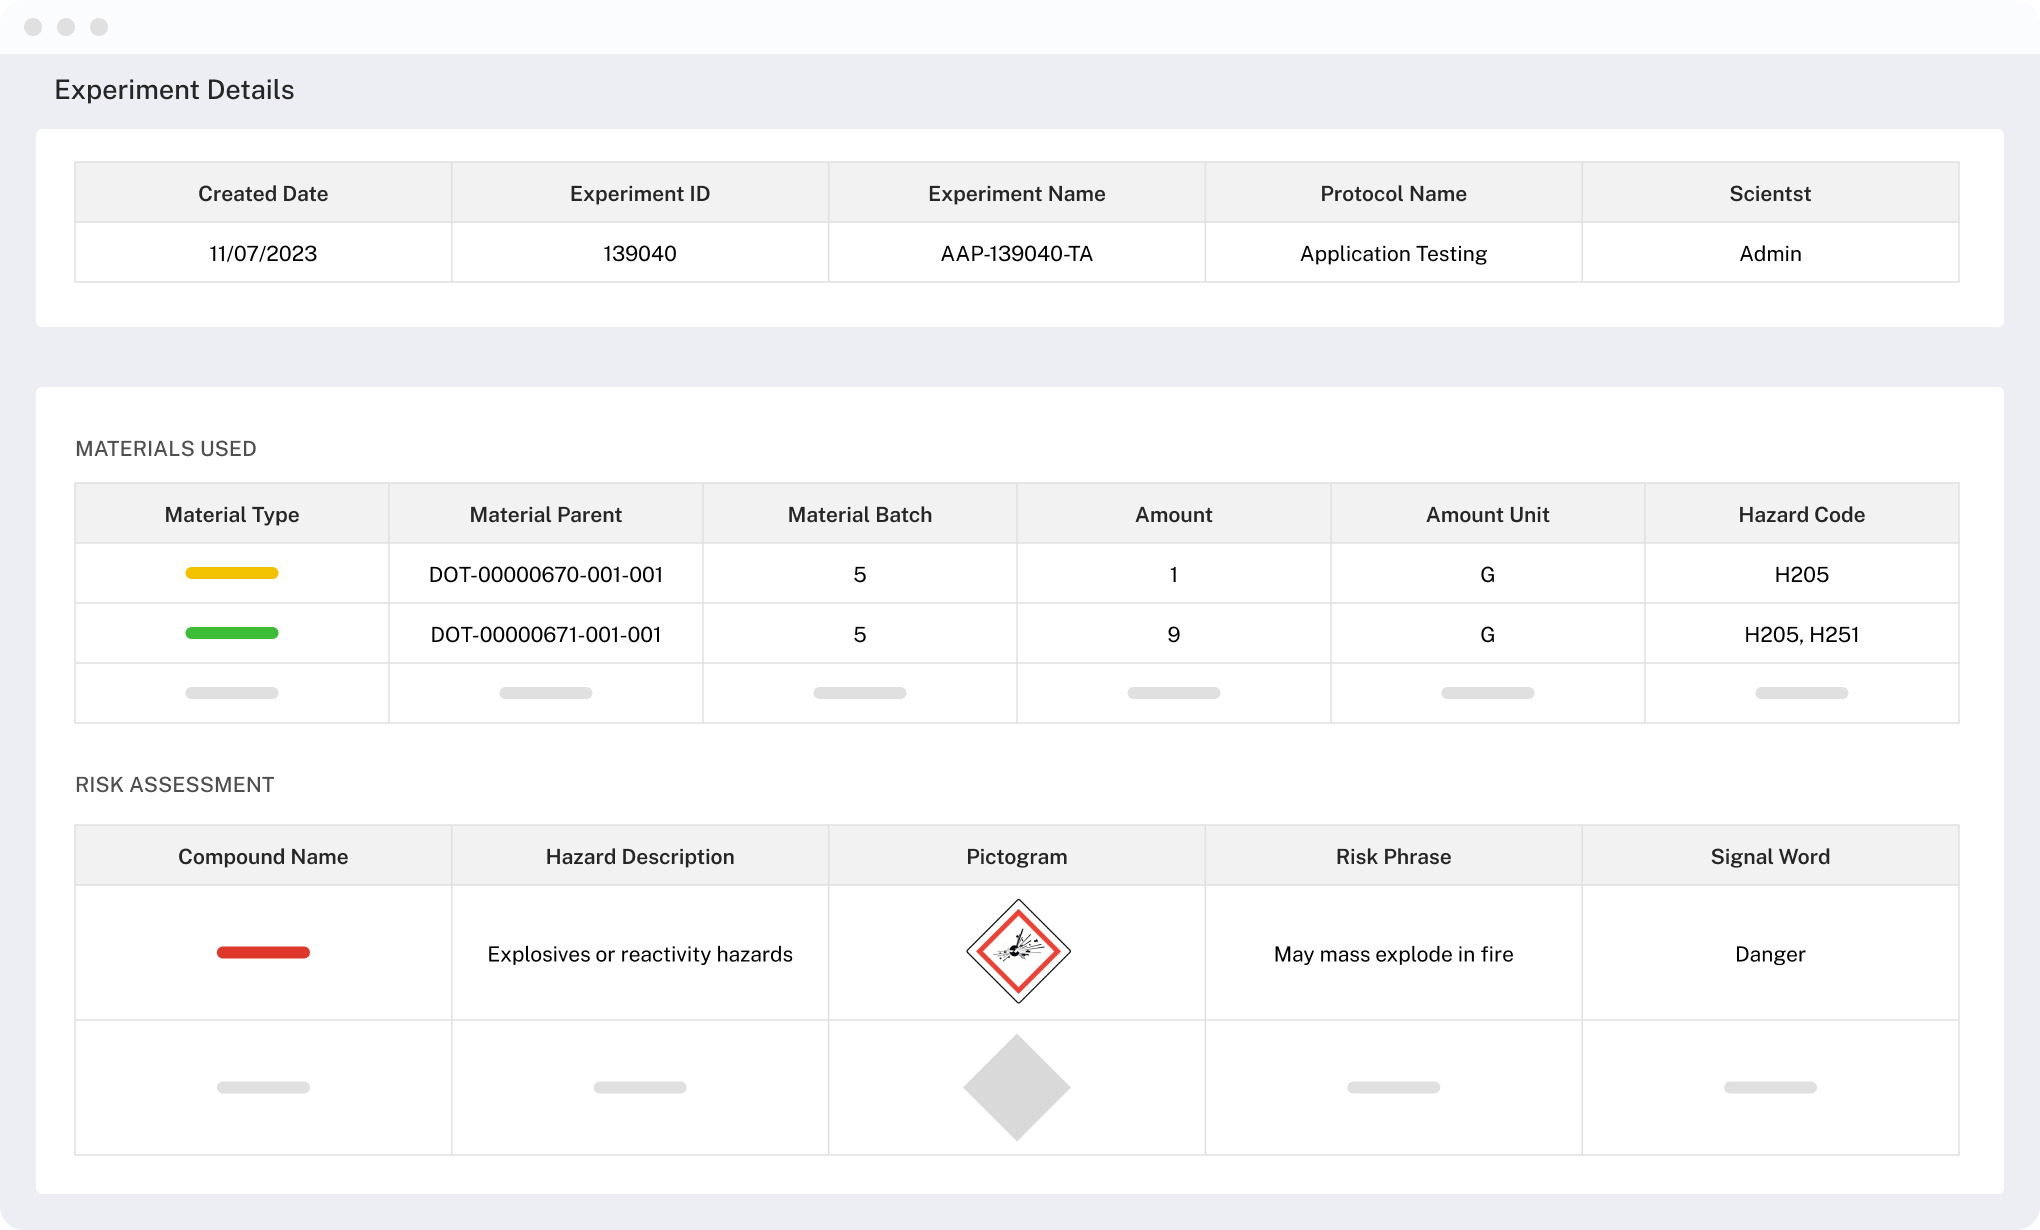Click the Experiment Details page title
The height and width of the screenshot is (1230, 2040).
(x=174, y=90)
